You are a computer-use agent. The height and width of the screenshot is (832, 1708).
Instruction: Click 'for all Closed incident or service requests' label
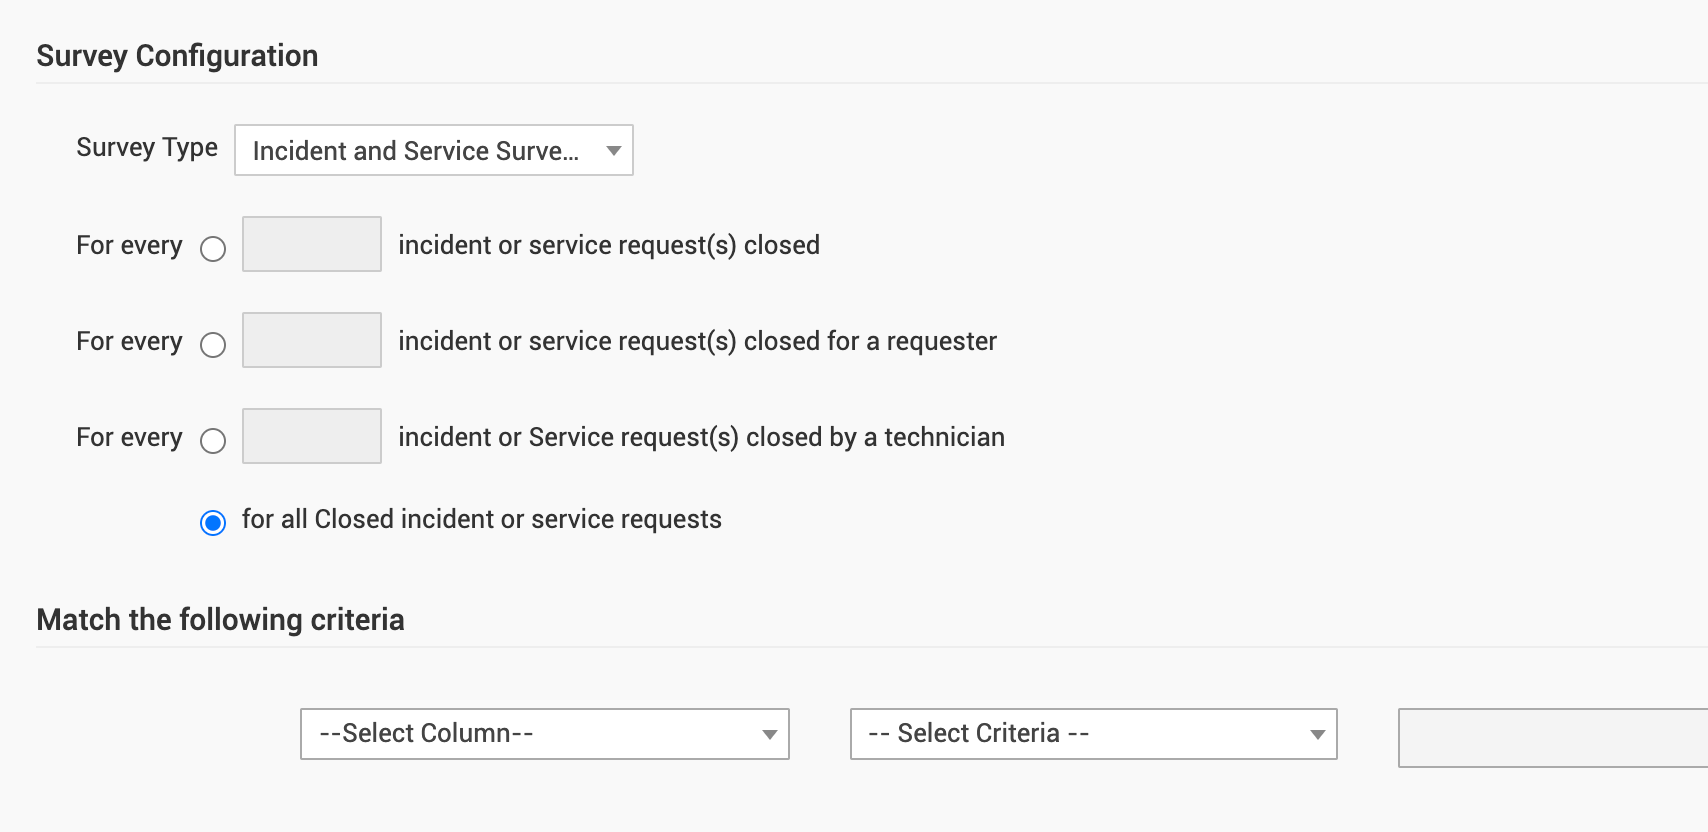481,520
